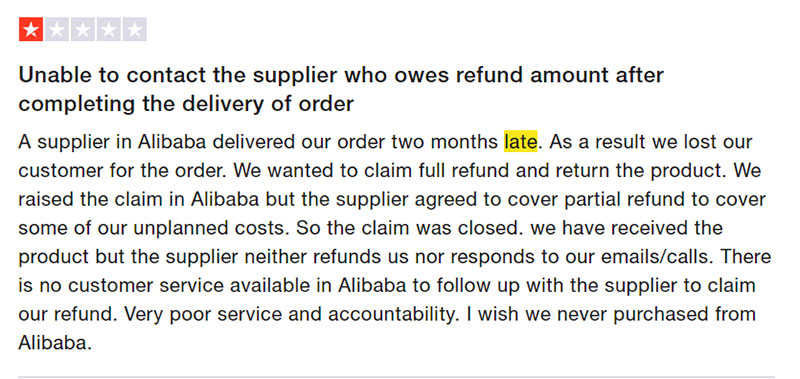This screenshot has width=800, height=379.
Task: Select the third grey rating star
Action: tap(83, 30)
